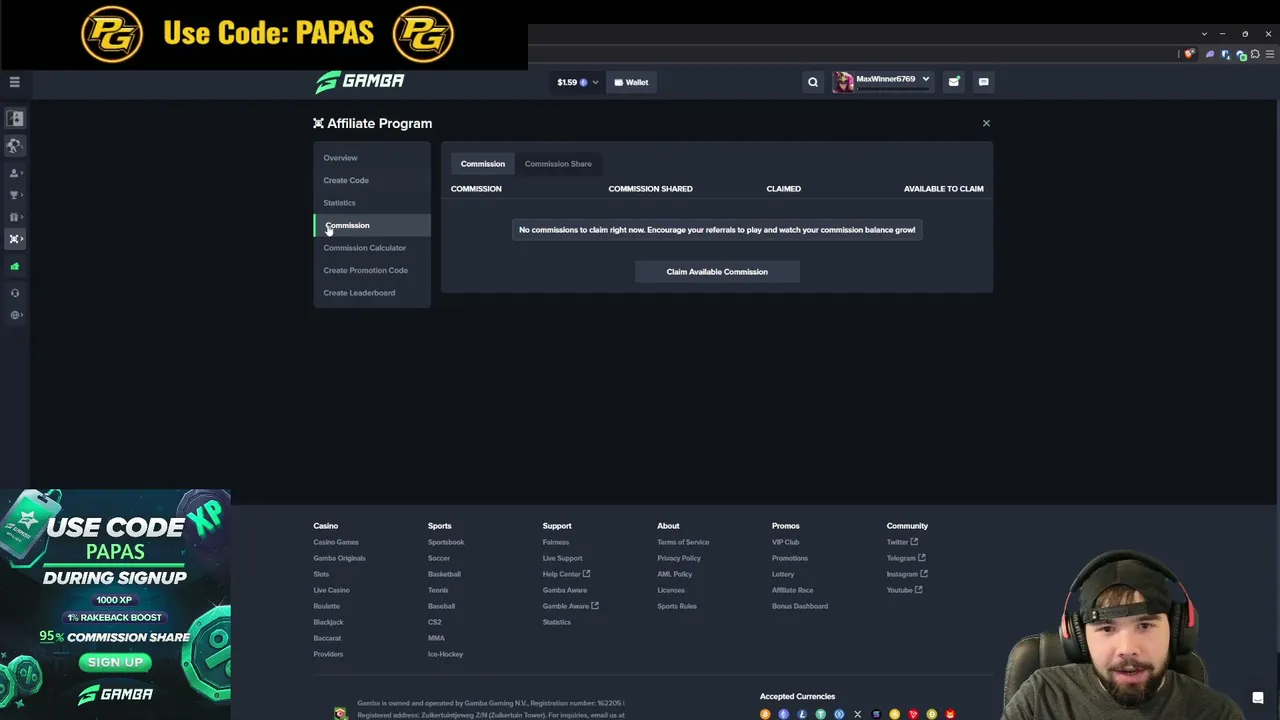Open Privacy Policy footer link
This screenshot has width=1280, height=720.
(679, 558)
